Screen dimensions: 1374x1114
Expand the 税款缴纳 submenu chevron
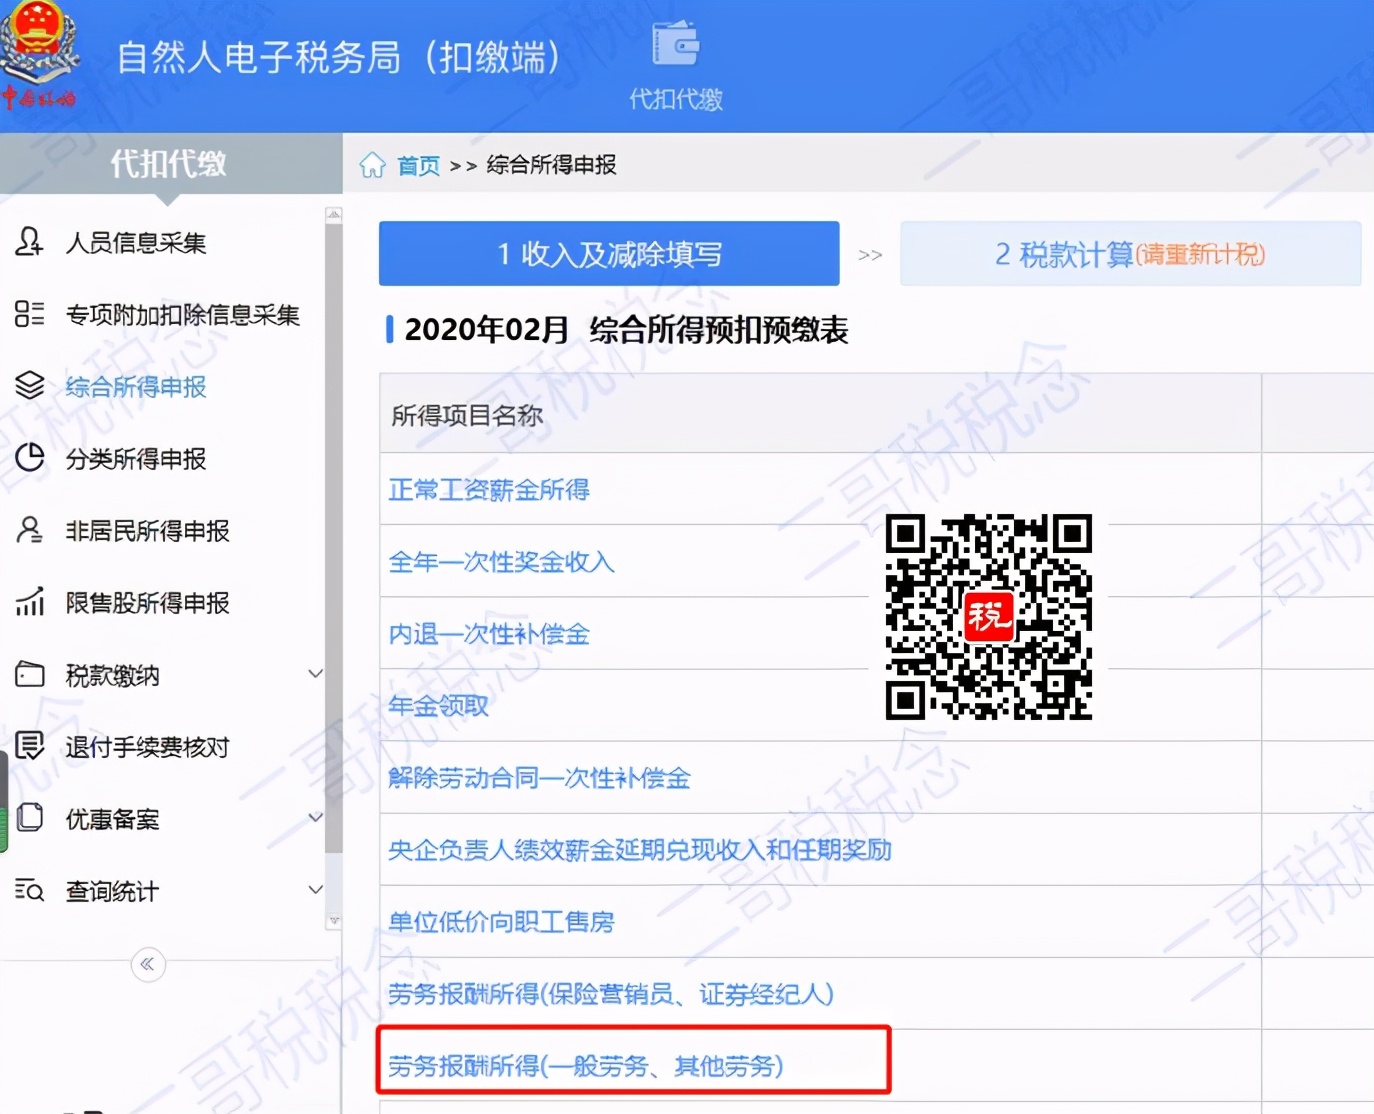(x=315, y=674)
